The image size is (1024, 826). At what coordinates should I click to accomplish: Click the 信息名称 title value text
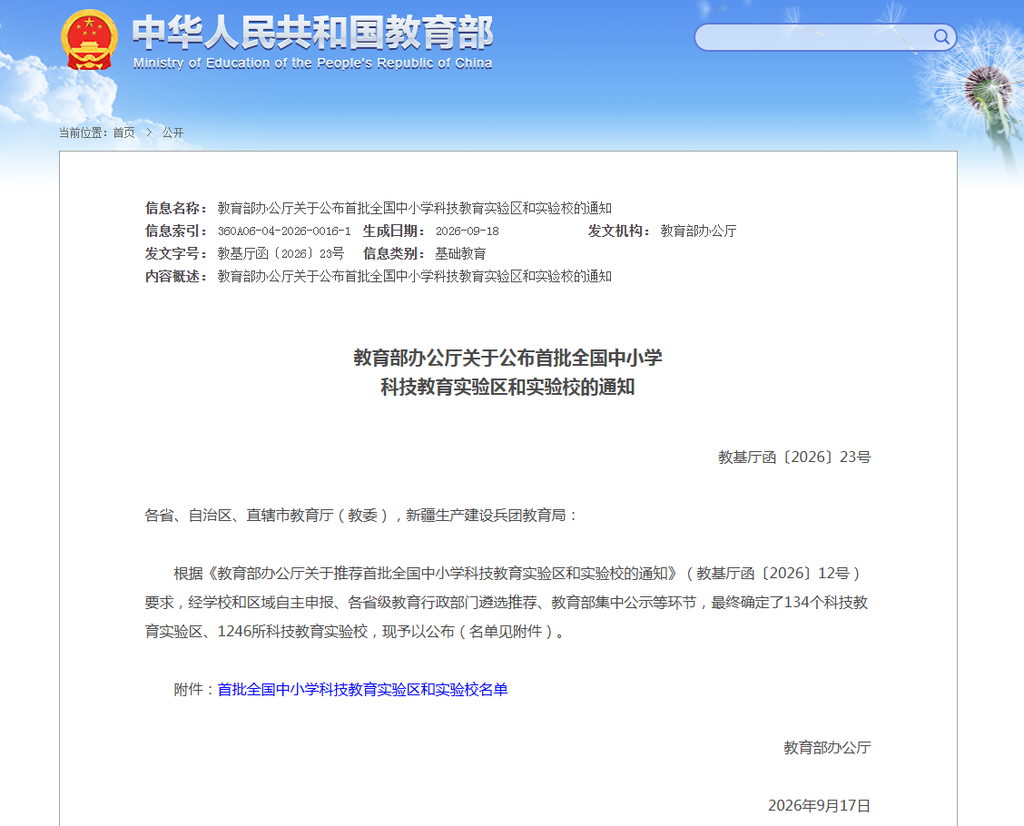coord(415,208)
